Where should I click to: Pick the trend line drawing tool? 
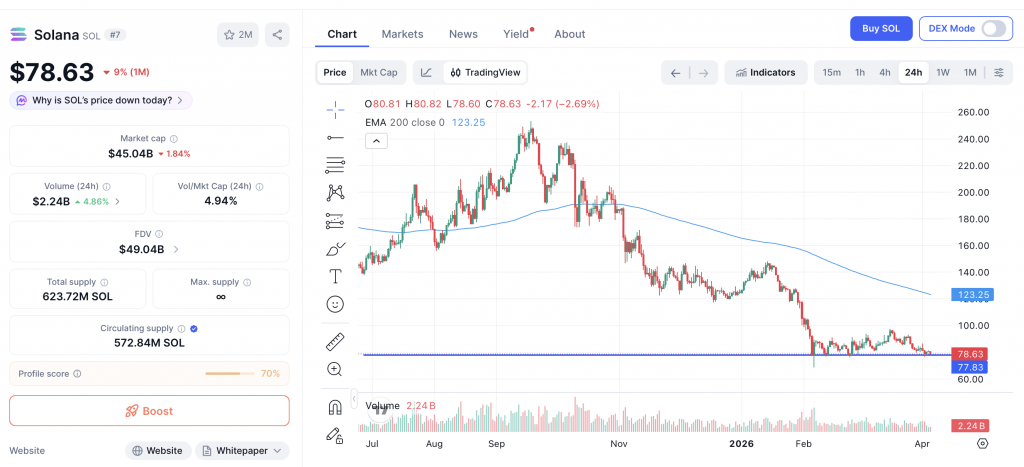(x=335, y=137)
